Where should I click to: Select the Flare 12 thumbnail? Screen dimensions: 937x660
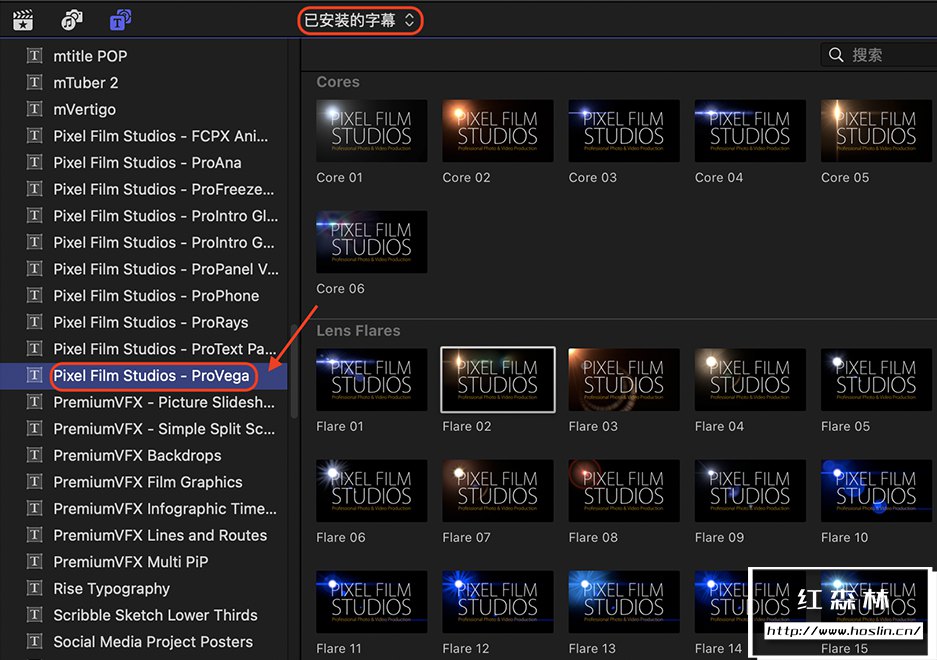498,602
